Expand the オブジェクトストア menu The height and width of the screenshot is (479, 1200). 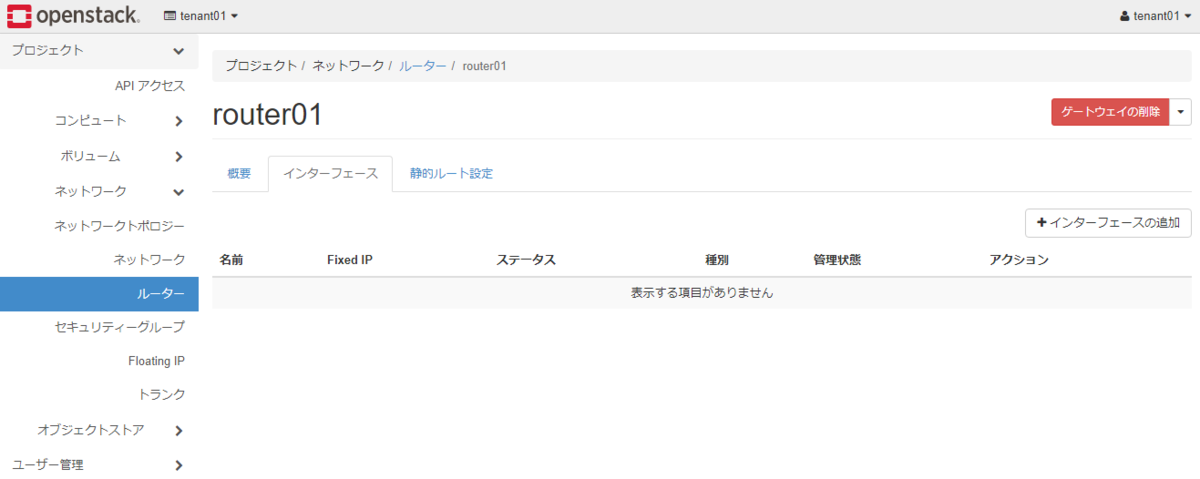(99, 430)
